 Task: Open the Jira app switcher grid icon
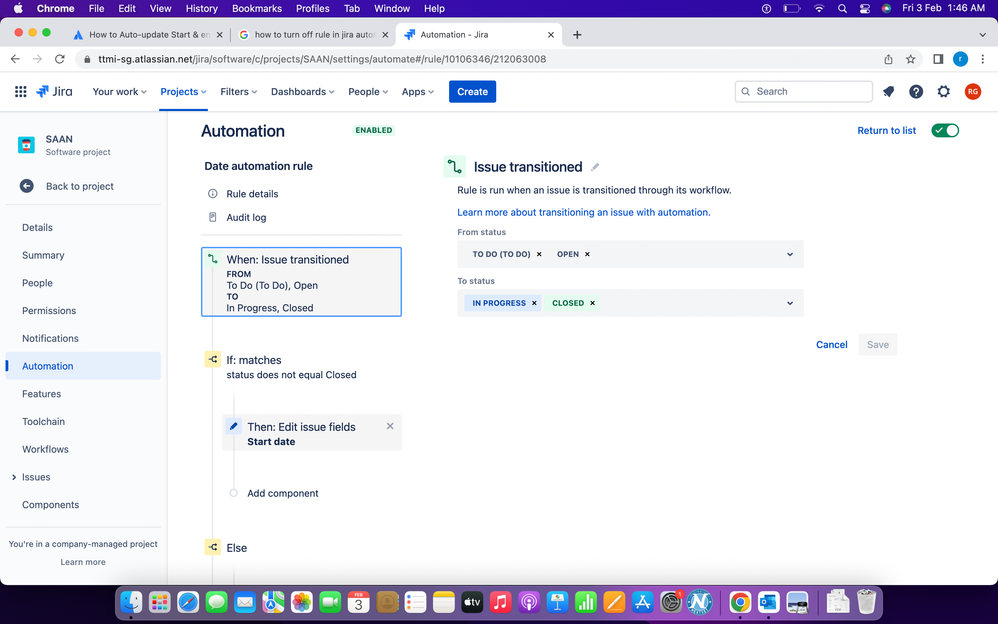coord(20,92)
